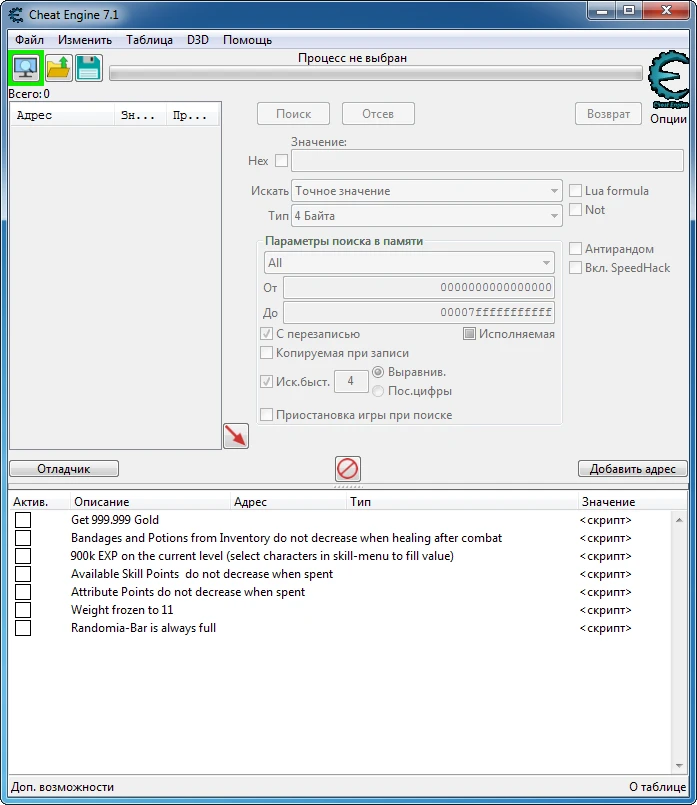Open the Файл menu
Viewport: 697px width, 805px height.
pos(29,40)
